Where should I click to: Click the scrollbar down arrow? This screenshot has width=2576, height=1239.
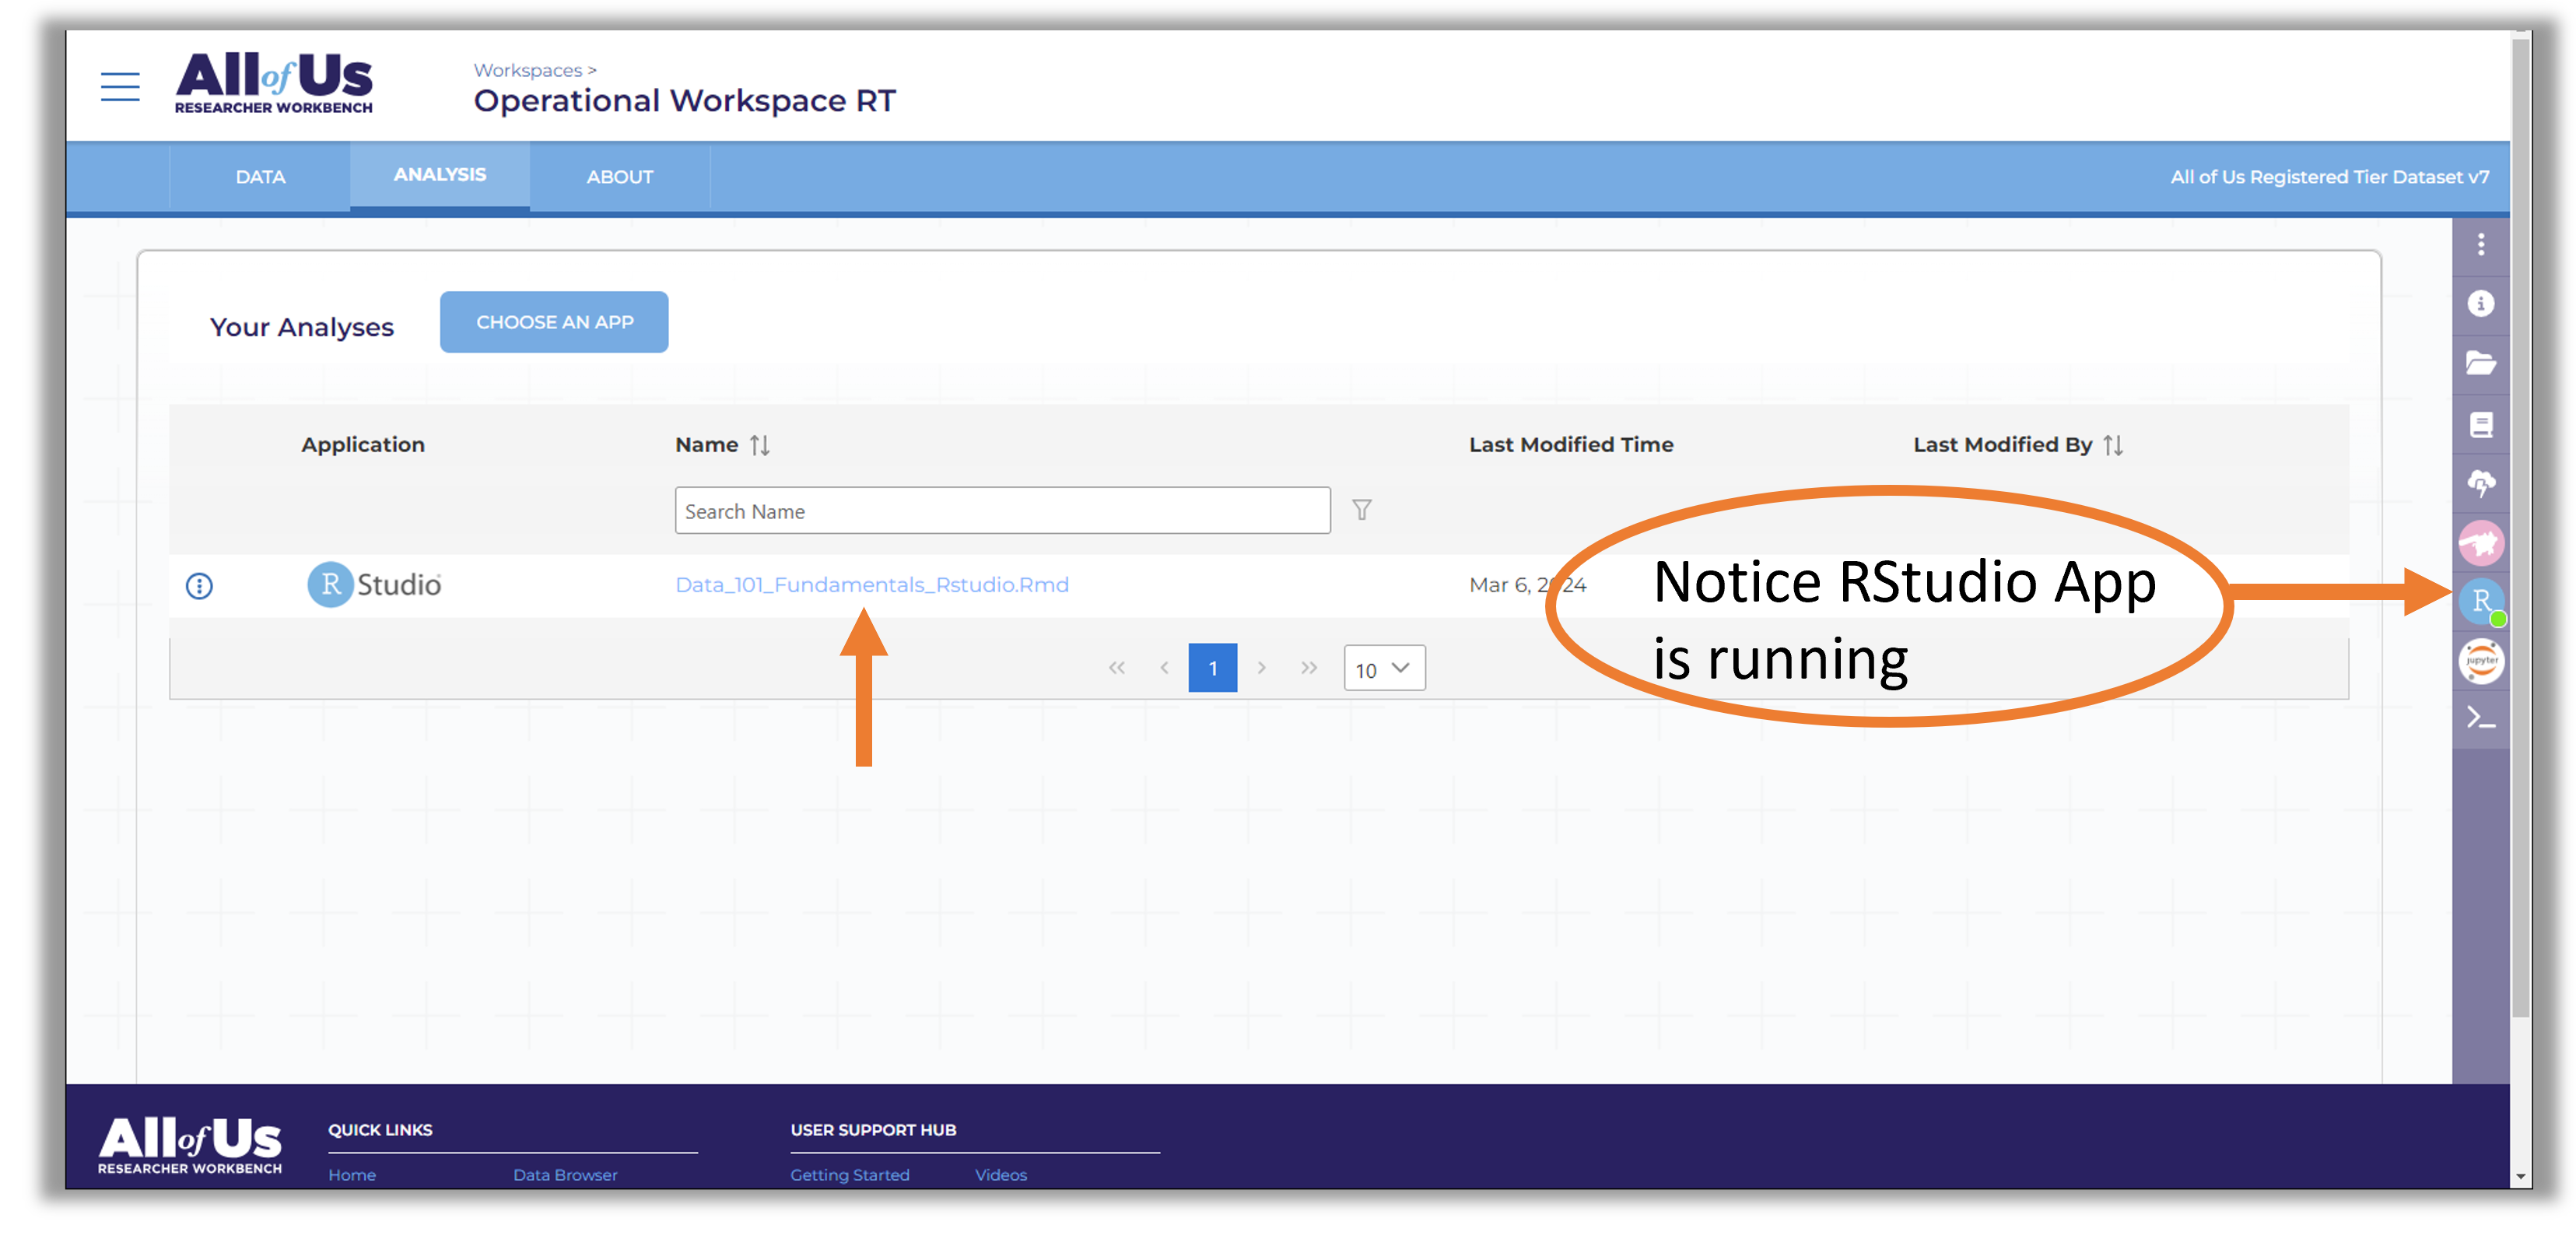2521,1177
